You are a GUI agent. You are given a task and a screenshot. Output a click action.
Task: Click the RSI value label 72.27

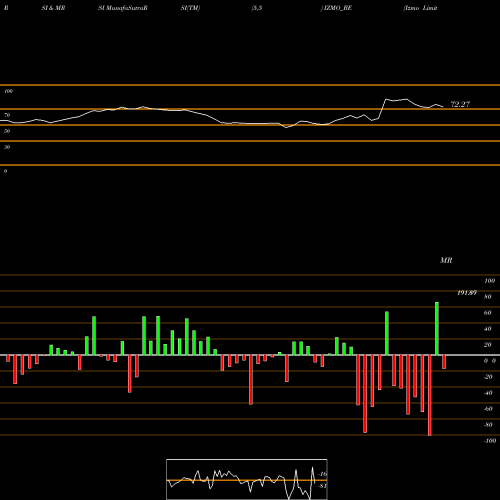pos(460,104)
